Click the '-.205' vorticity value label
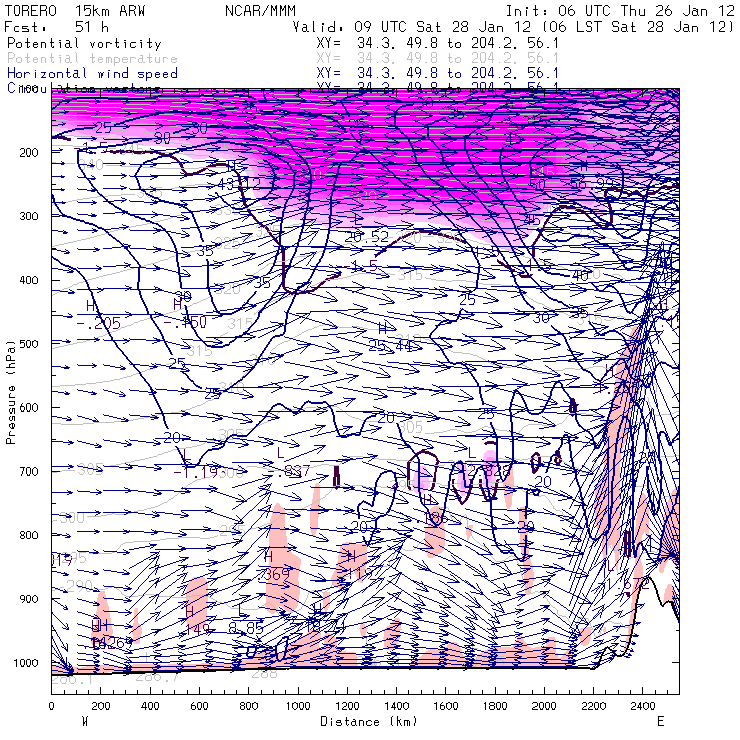740x740 pixels. (x=99, y=324)
